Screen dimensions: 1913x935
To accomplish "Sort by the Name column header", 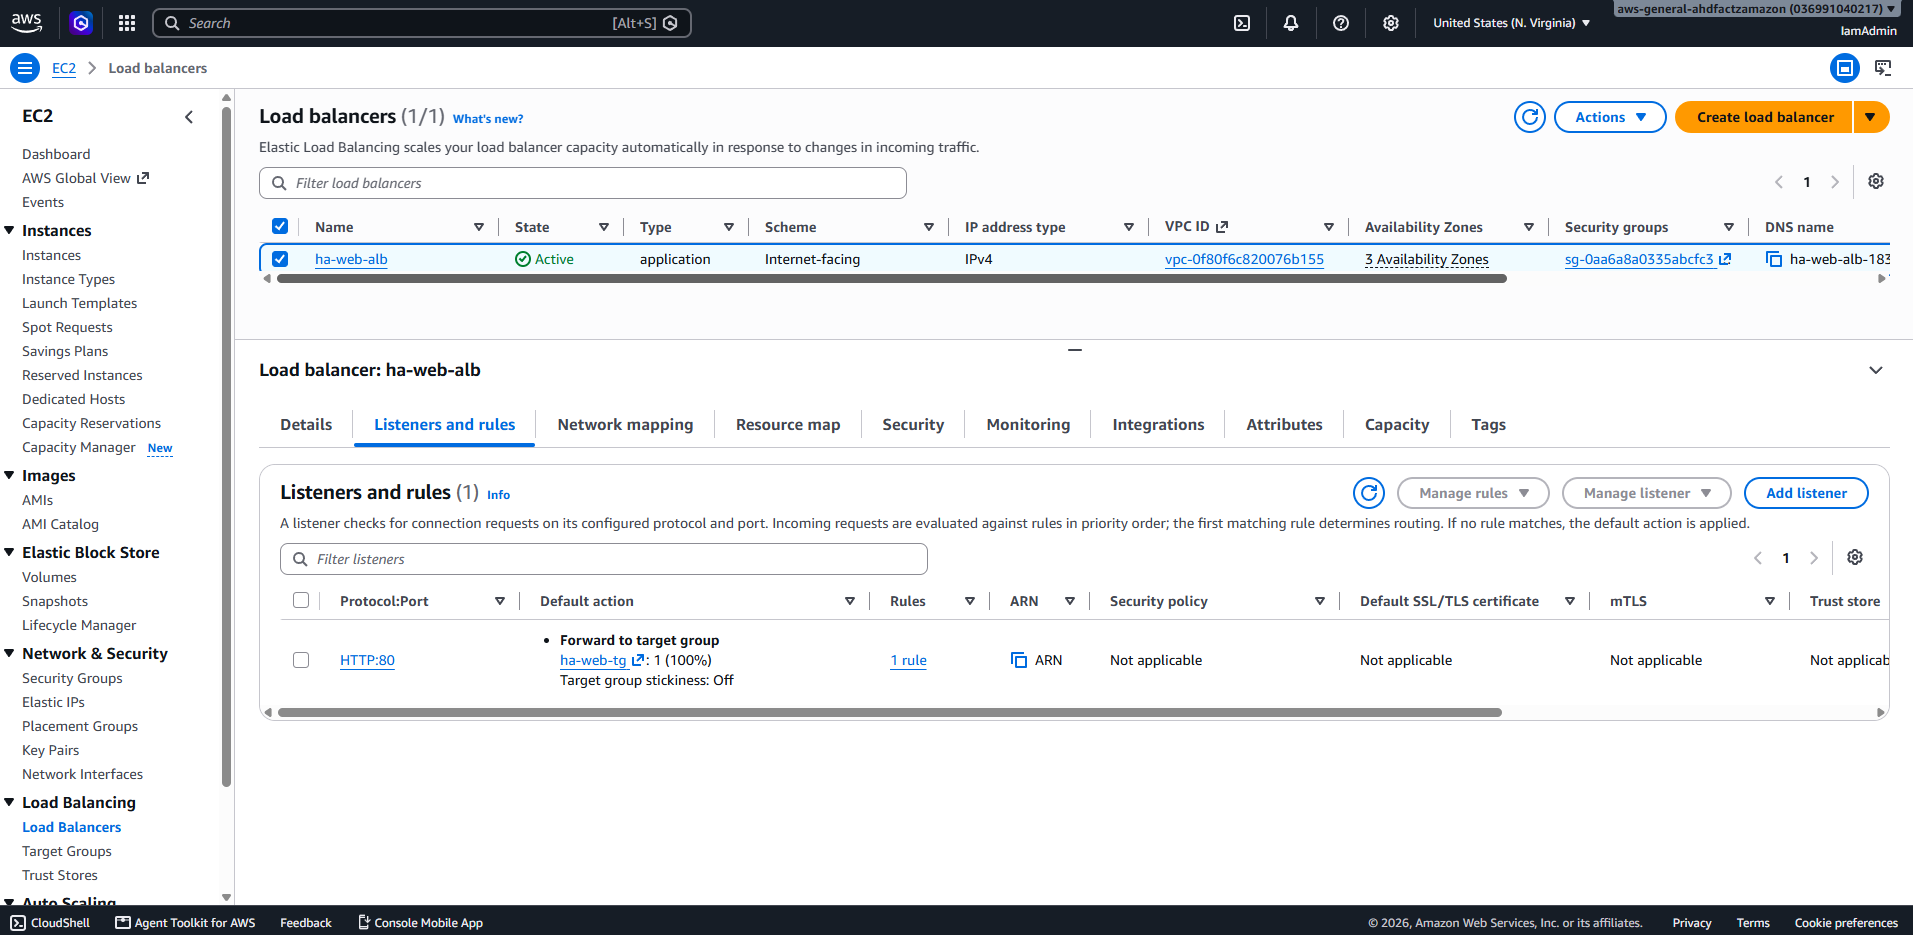I will pos(334,227).
